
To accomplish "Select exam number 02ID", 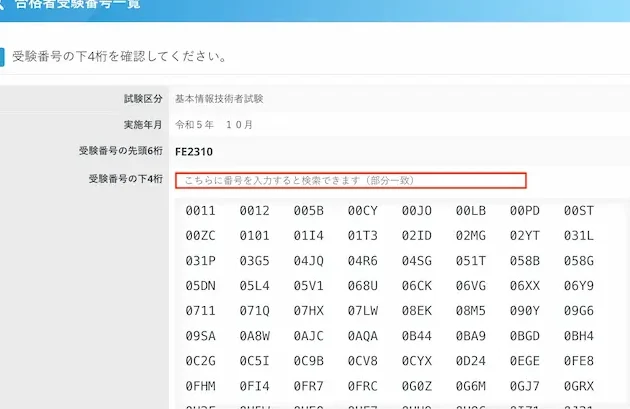I will pyautogui.click(x=417, y=236).
